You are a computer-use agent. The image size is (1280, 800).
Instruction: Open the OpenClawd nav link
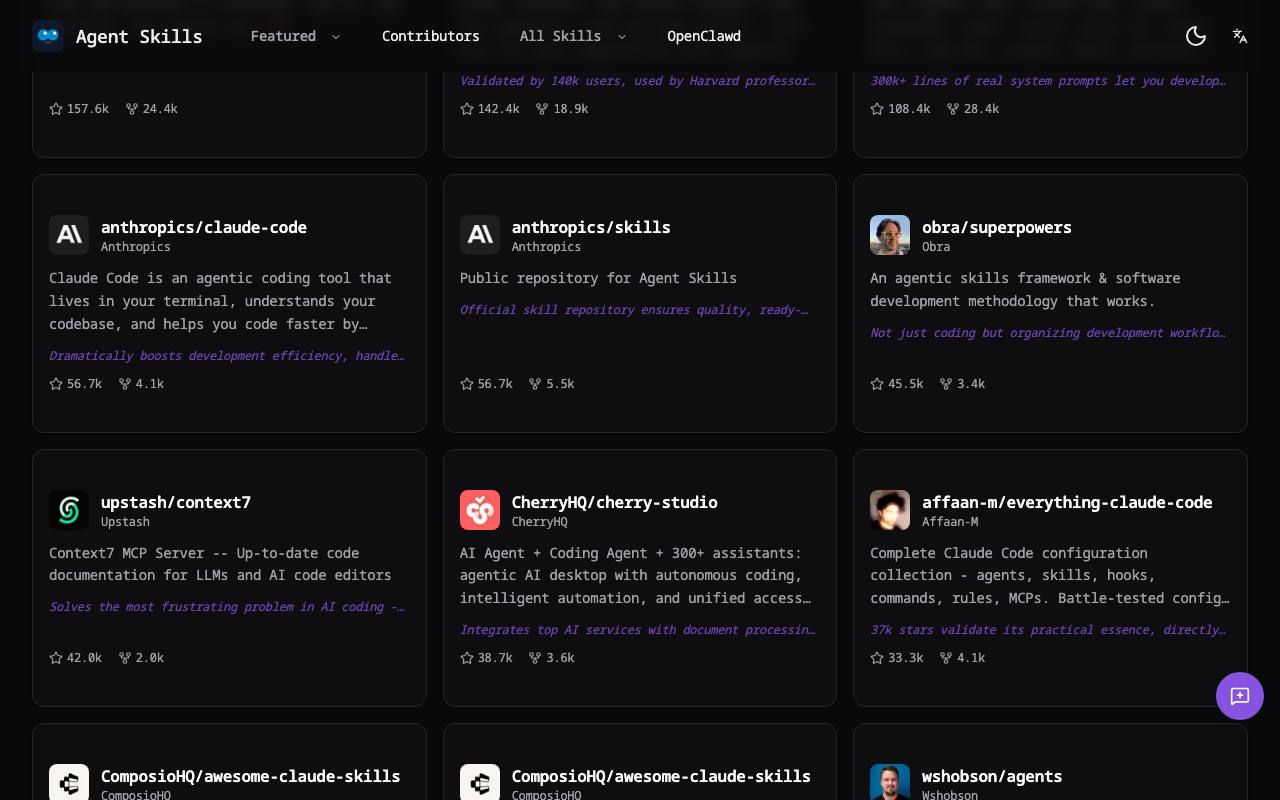tap(704, 36)
